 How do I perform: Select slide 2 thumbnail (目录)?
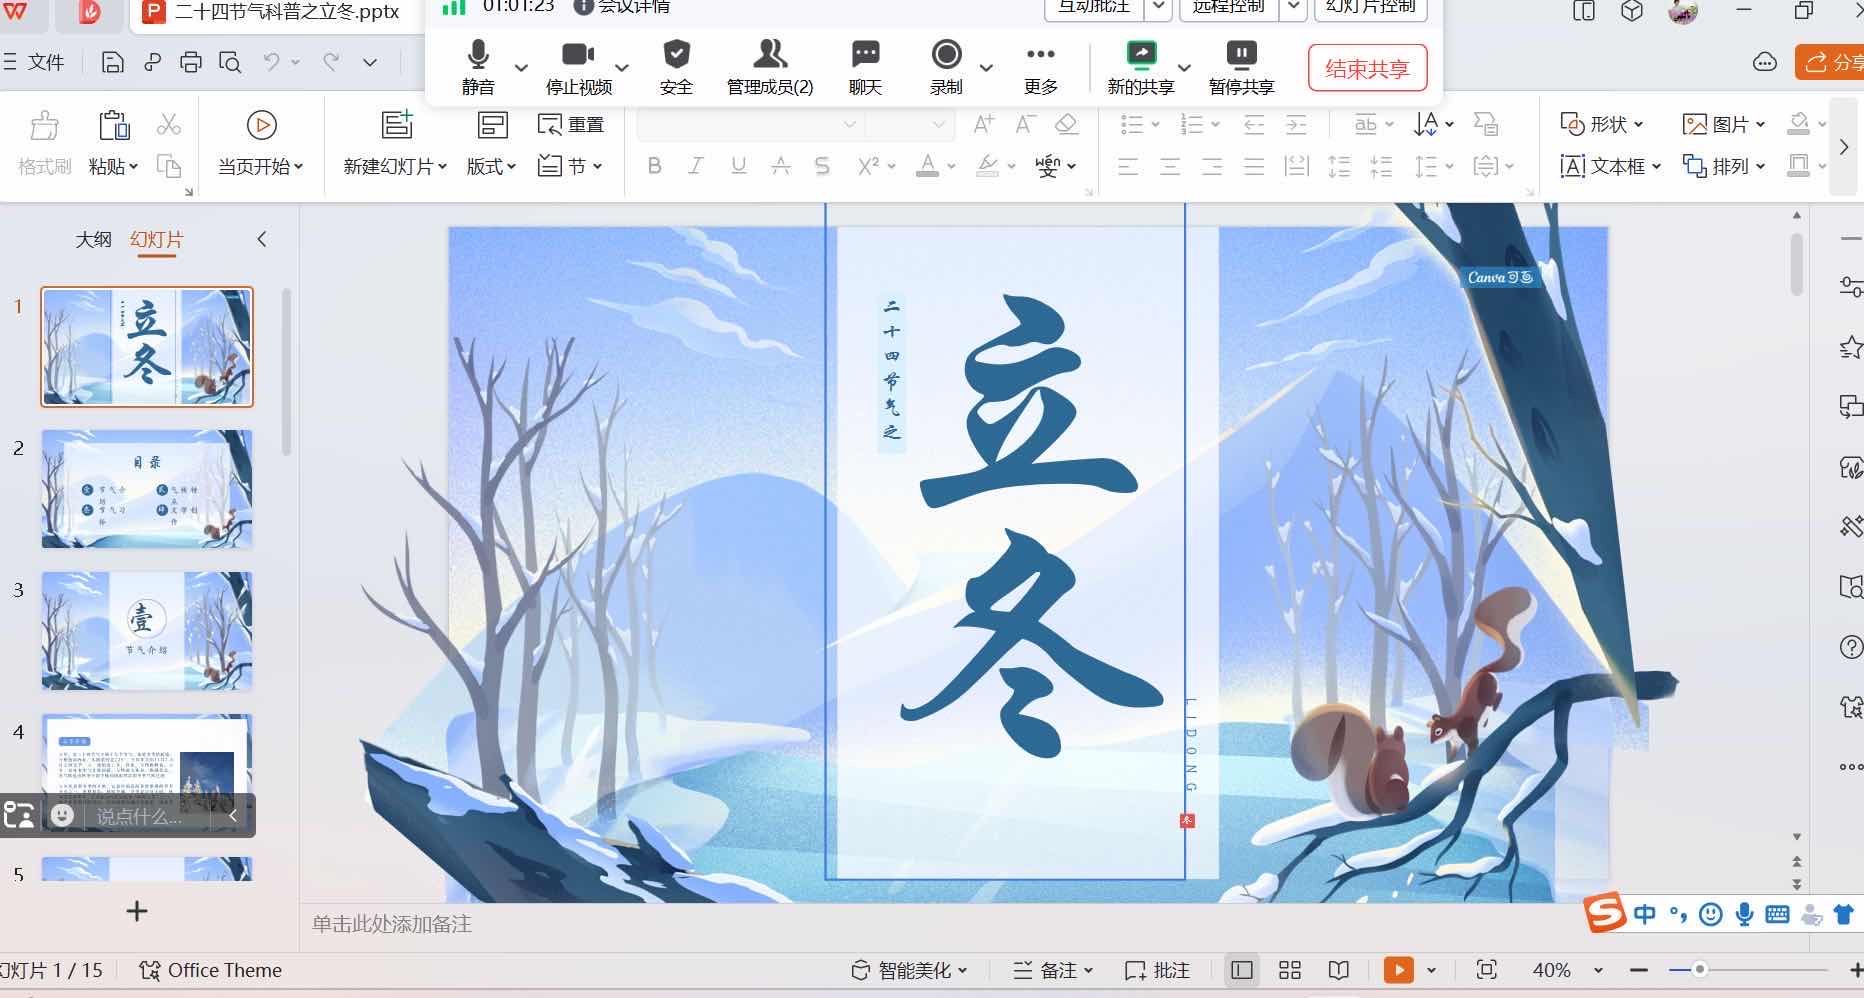pos(147,489)
